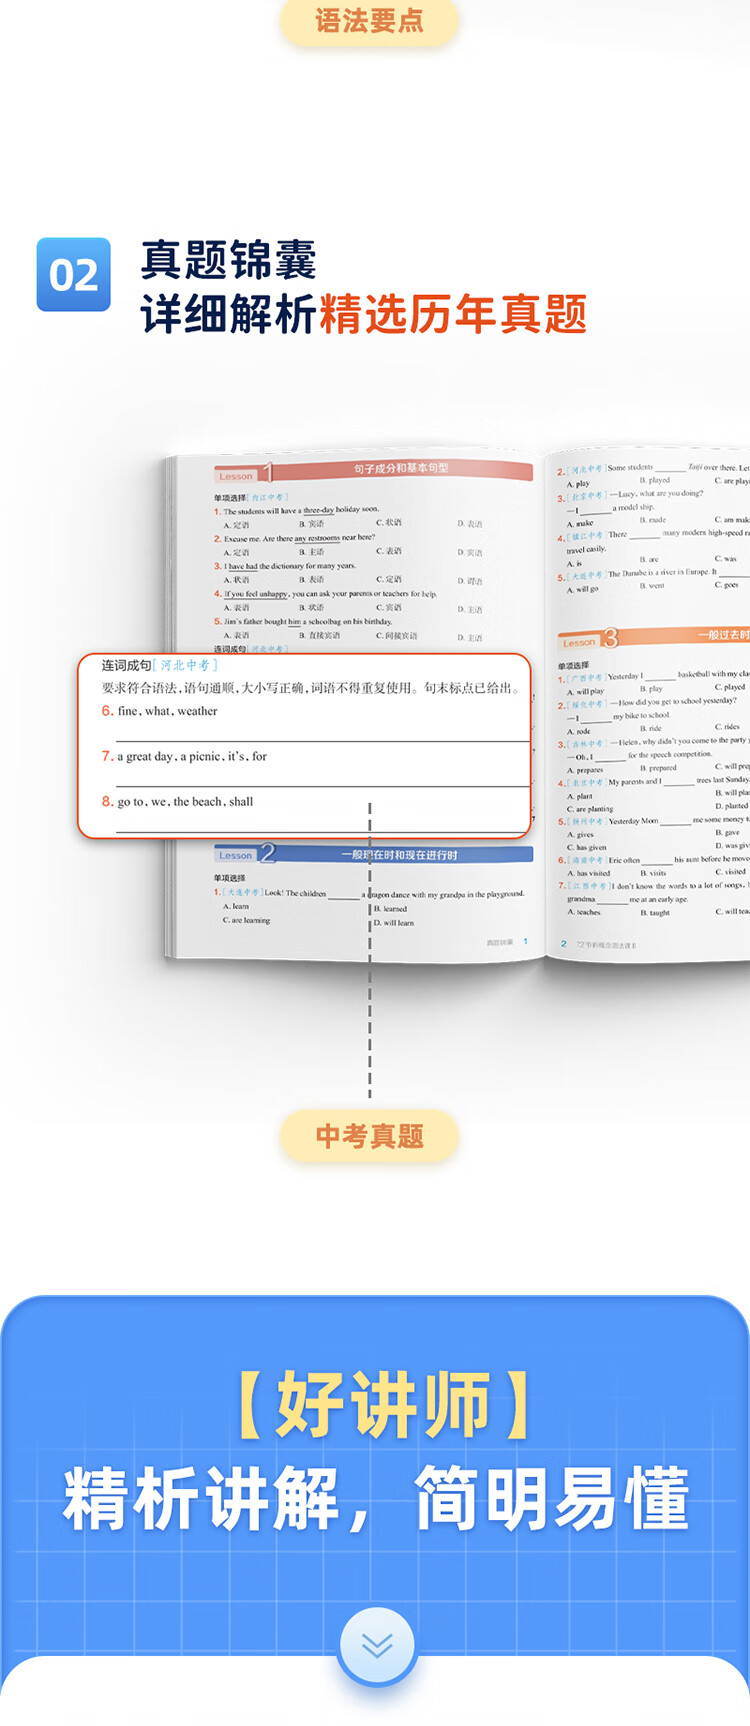Click the 河北中考 tag in callout
750x1726 pixels.
[186, 665]
